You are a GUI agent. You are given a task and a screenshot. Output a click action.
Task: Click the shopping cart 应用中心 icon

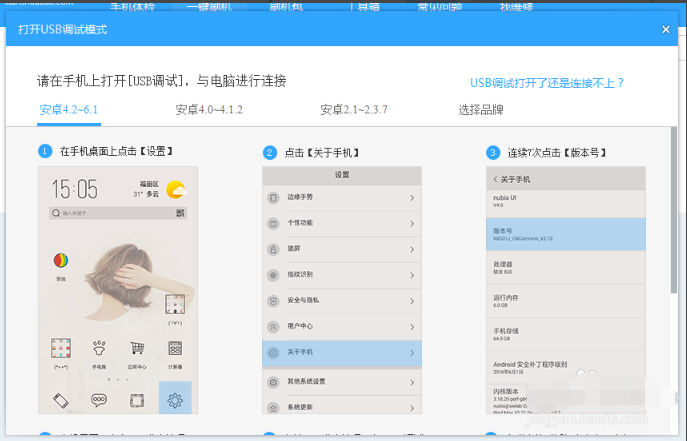tap(137, 349)
